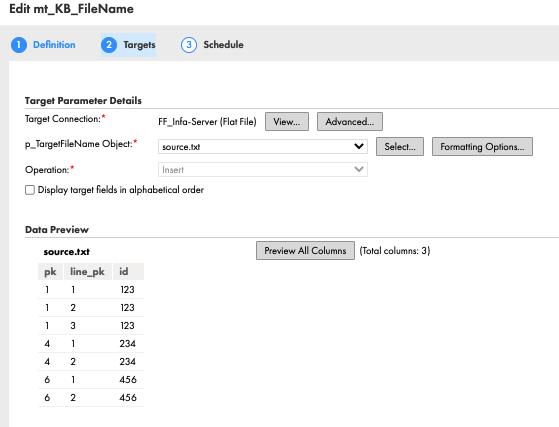Click the pk column header

point(50,272)
